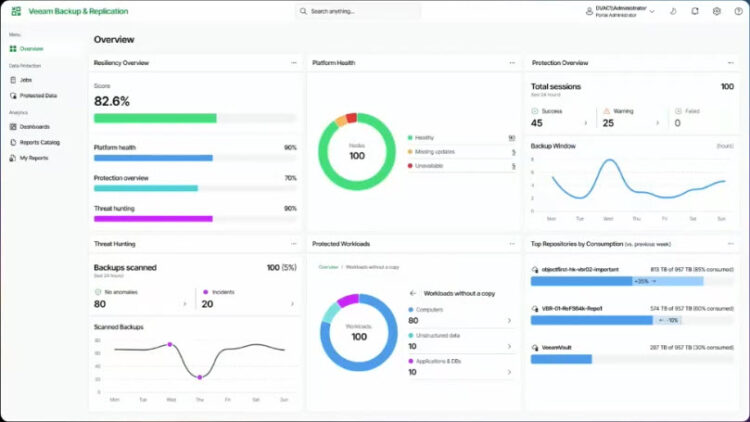Open the Resiliency Overview more options menu
750x422 pixels.
pos(294,62)
